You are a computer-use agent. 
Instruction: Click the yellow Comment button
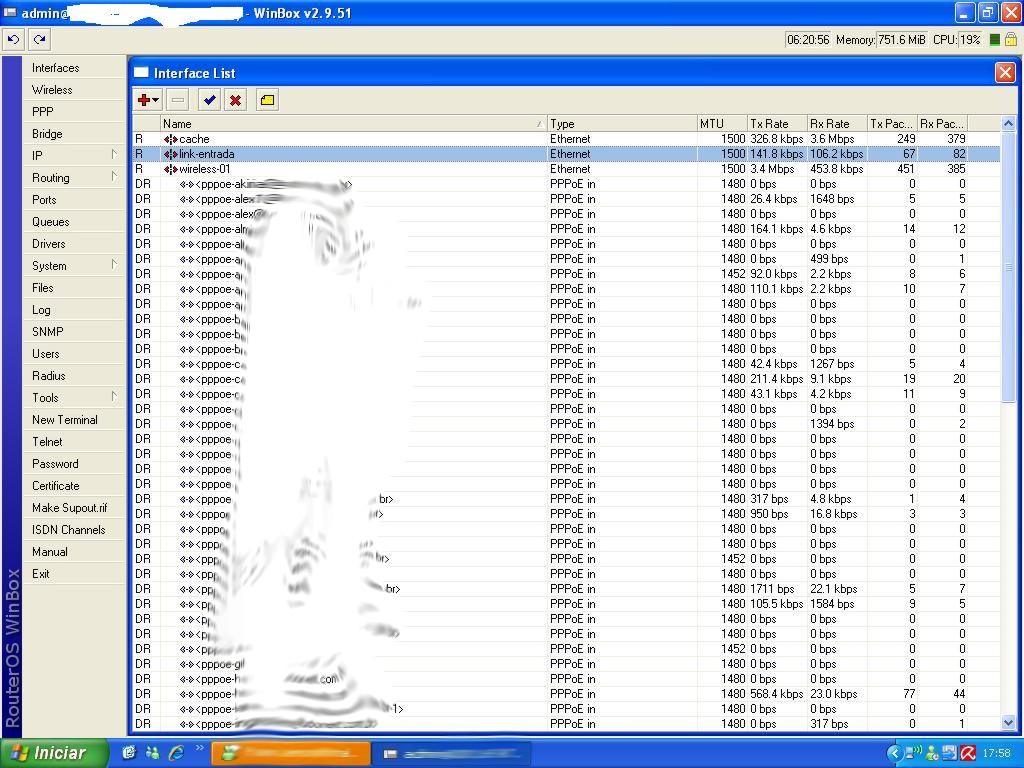pyautogui.click(x=267, y=100)
